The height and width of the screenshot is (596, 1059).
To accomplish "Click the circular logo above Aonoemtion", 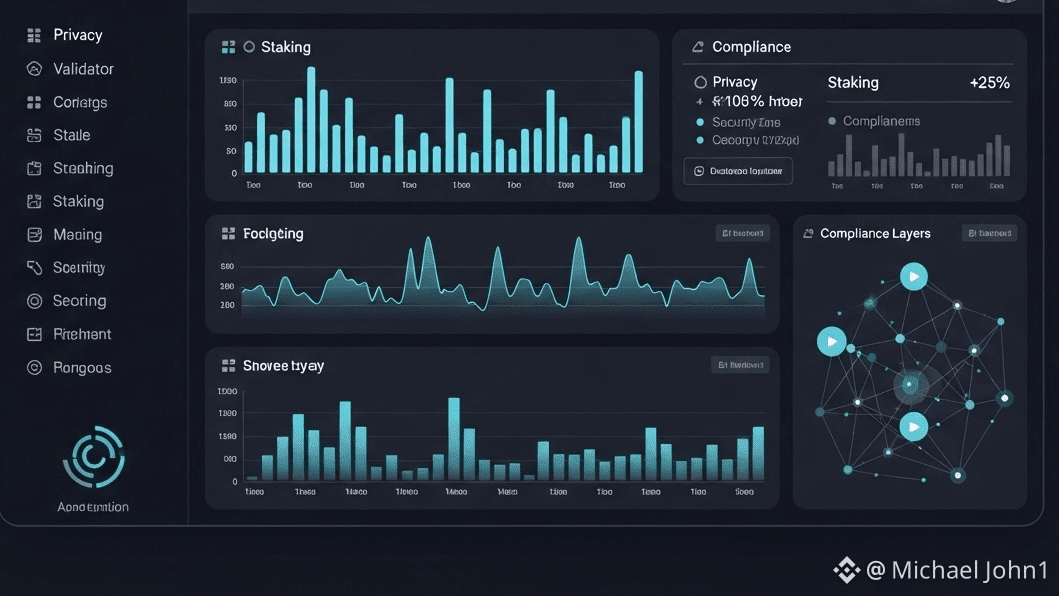I will click(x=94, y=457).
